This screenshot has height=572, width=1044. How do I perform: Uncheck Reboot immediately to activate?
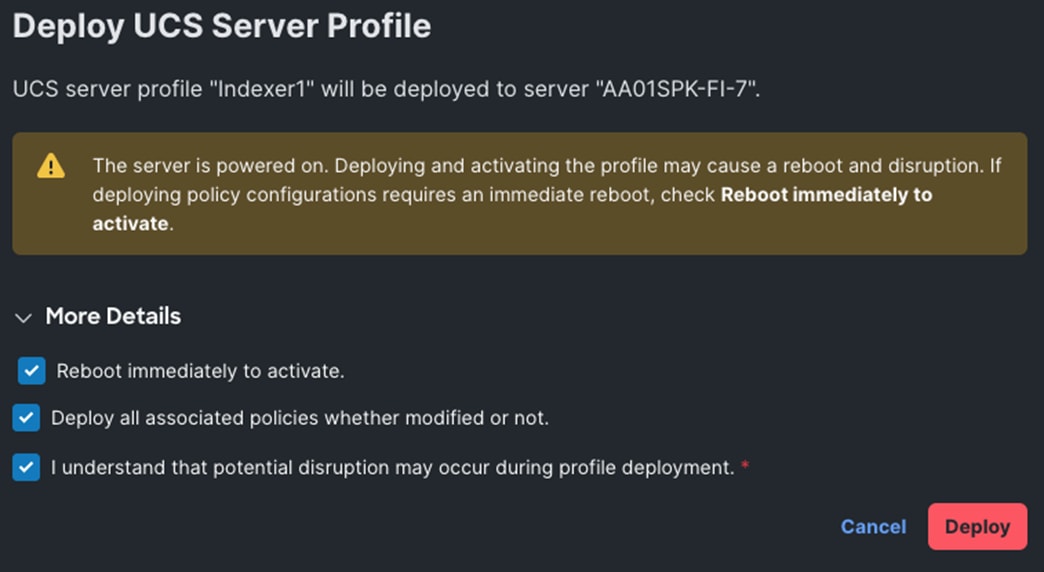(32, 371)
